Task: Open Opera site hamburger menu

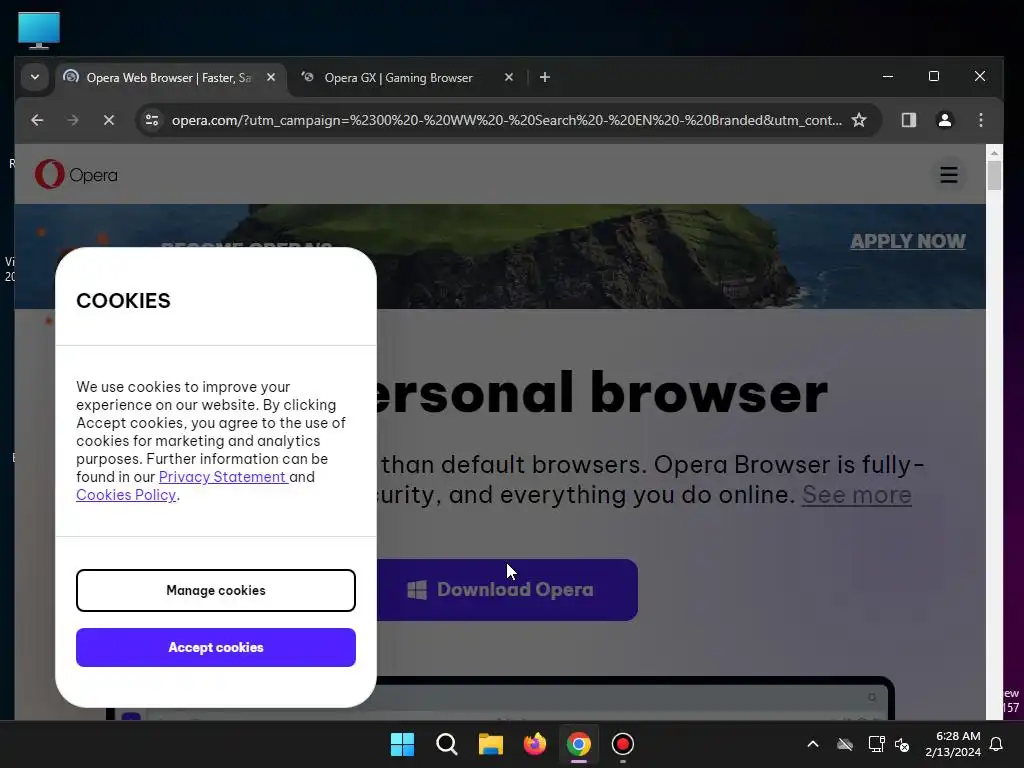Action: click(948, 174)
